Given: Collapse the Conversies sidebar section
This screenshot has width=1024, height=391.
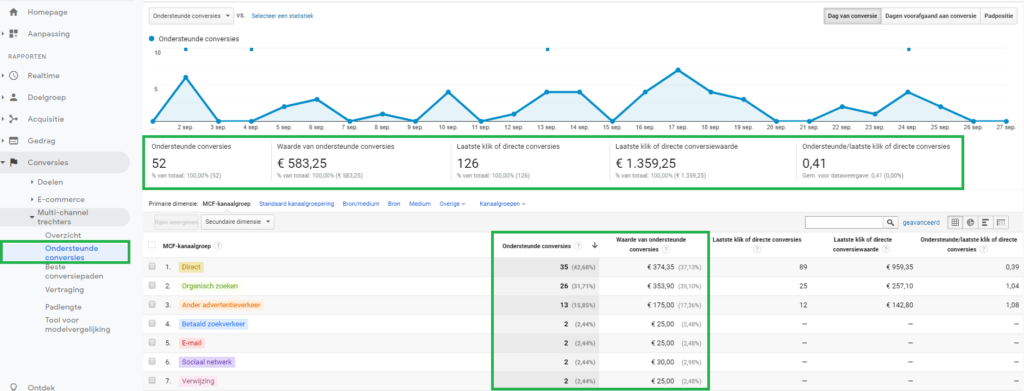Looking at the screenshot, I should click(3, 162).
